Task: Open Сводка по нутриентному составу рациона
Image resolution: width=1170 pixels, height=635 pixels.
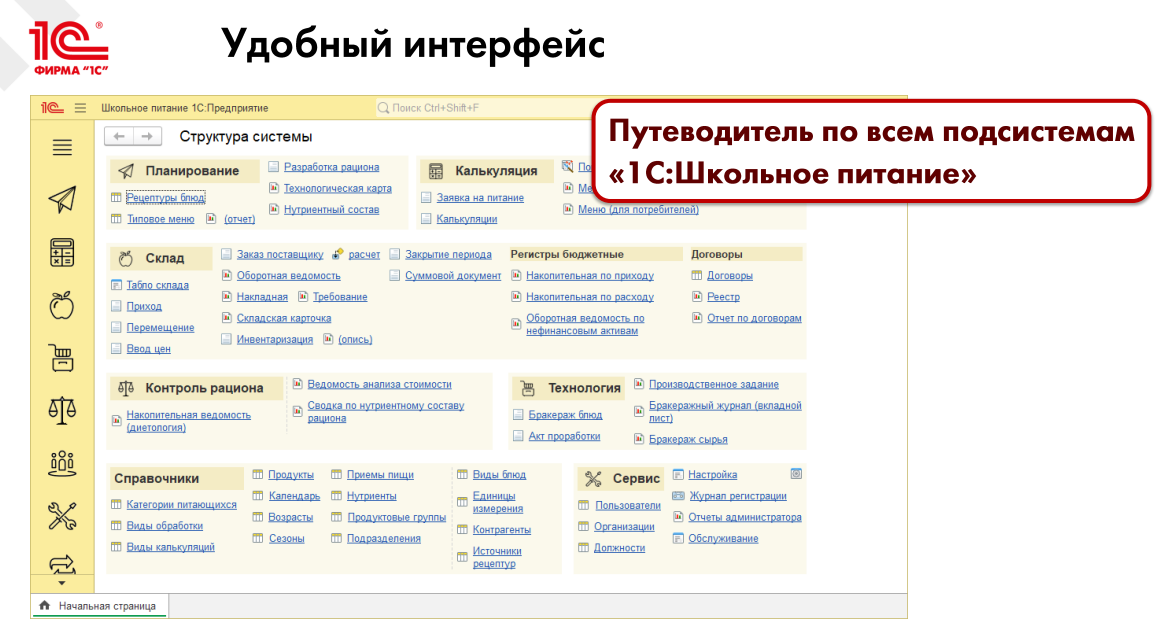Action: pyautogui.click(x=386, y=412)
